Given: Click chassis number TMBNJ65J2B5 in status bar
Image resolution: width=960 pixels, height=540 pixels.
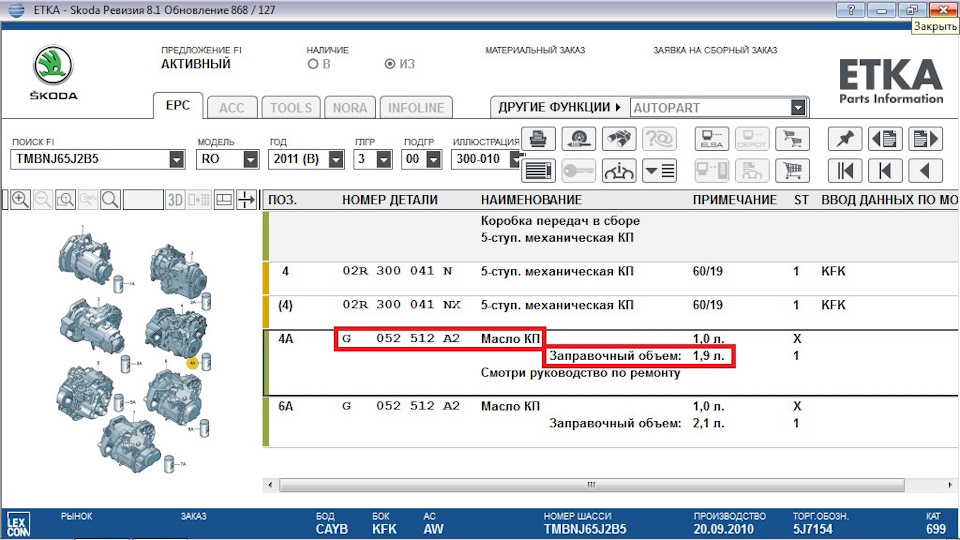Looking at the screenshot, I should point(585,529).
